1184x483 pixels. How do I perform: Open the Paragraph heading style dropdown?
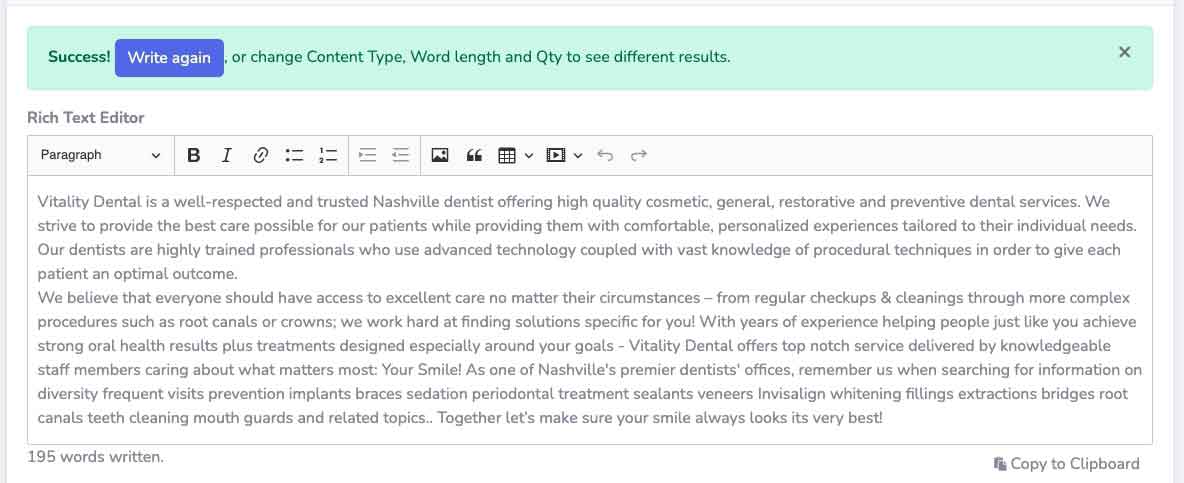click(100, 155)
